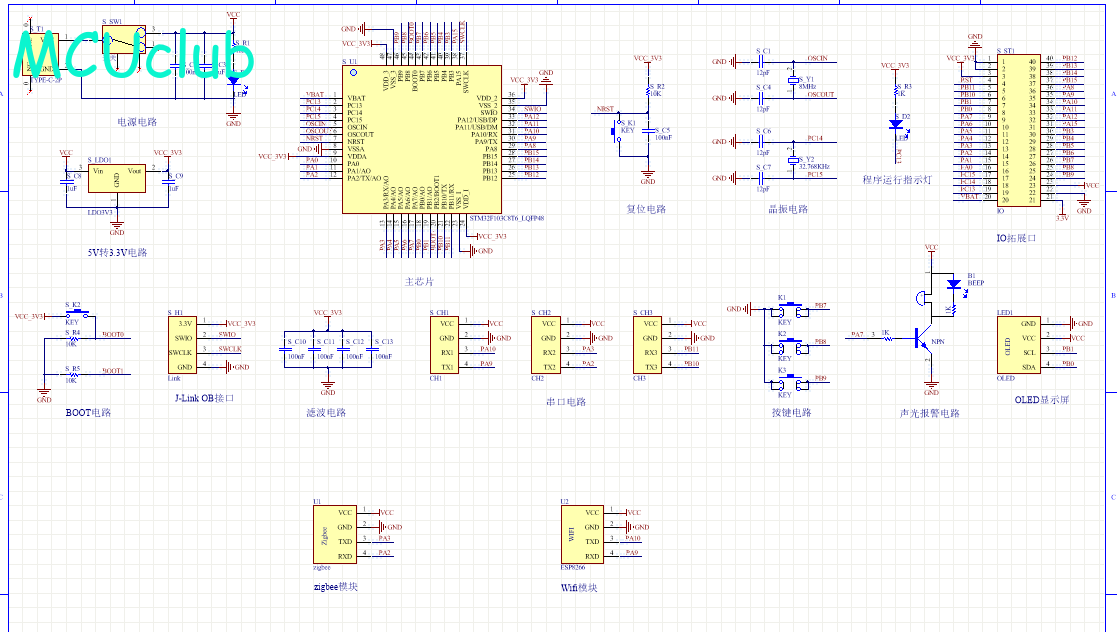Click the LDO3V3 regulator component
Screen dimensions: 1117x632
coord(117,182)
